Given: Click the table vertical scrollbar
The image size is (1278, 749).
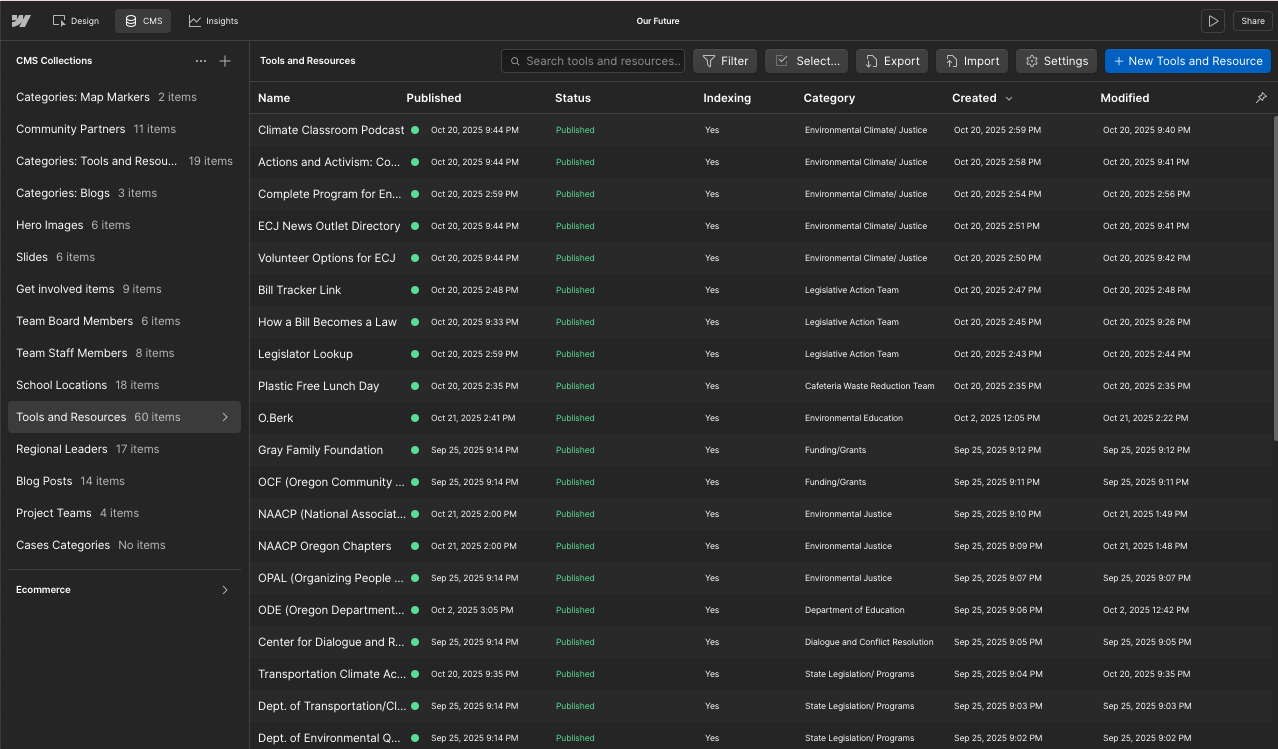Looking at the screenshot, I should [x=1274, y=277].
